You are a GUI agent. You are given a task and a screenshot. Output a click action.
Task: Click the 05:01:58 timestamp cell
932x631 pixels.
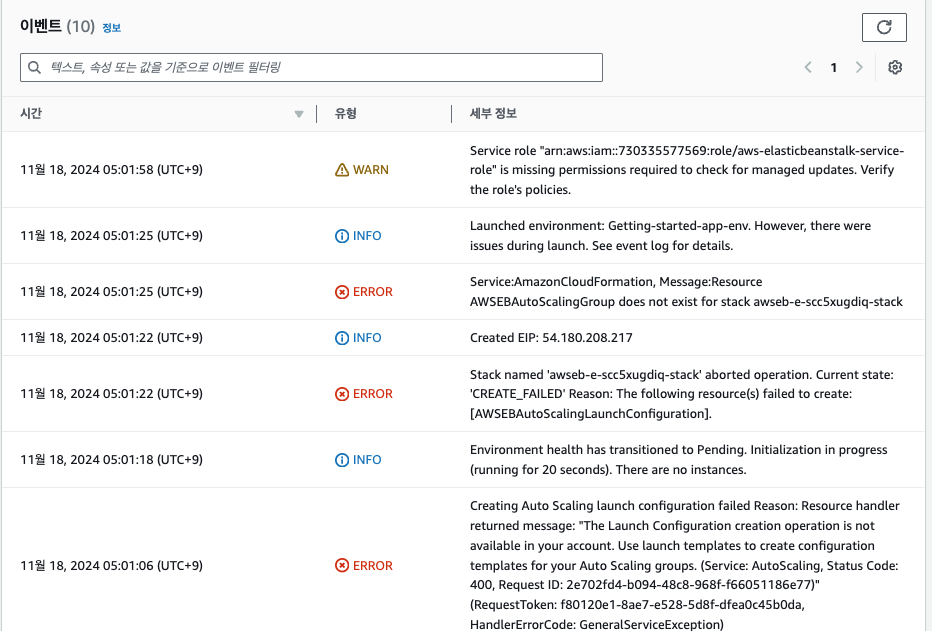tap(111, 170)
